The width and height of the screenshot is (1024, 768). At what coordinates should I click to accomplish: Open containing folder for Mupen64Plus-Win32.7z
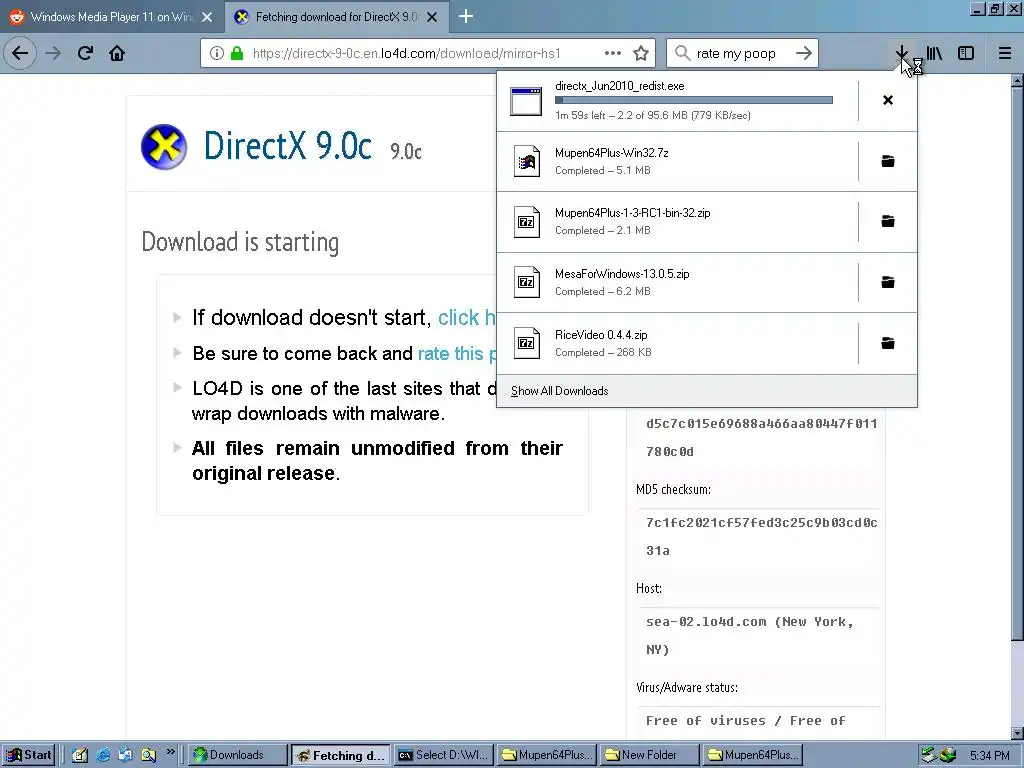coord(888,161)
